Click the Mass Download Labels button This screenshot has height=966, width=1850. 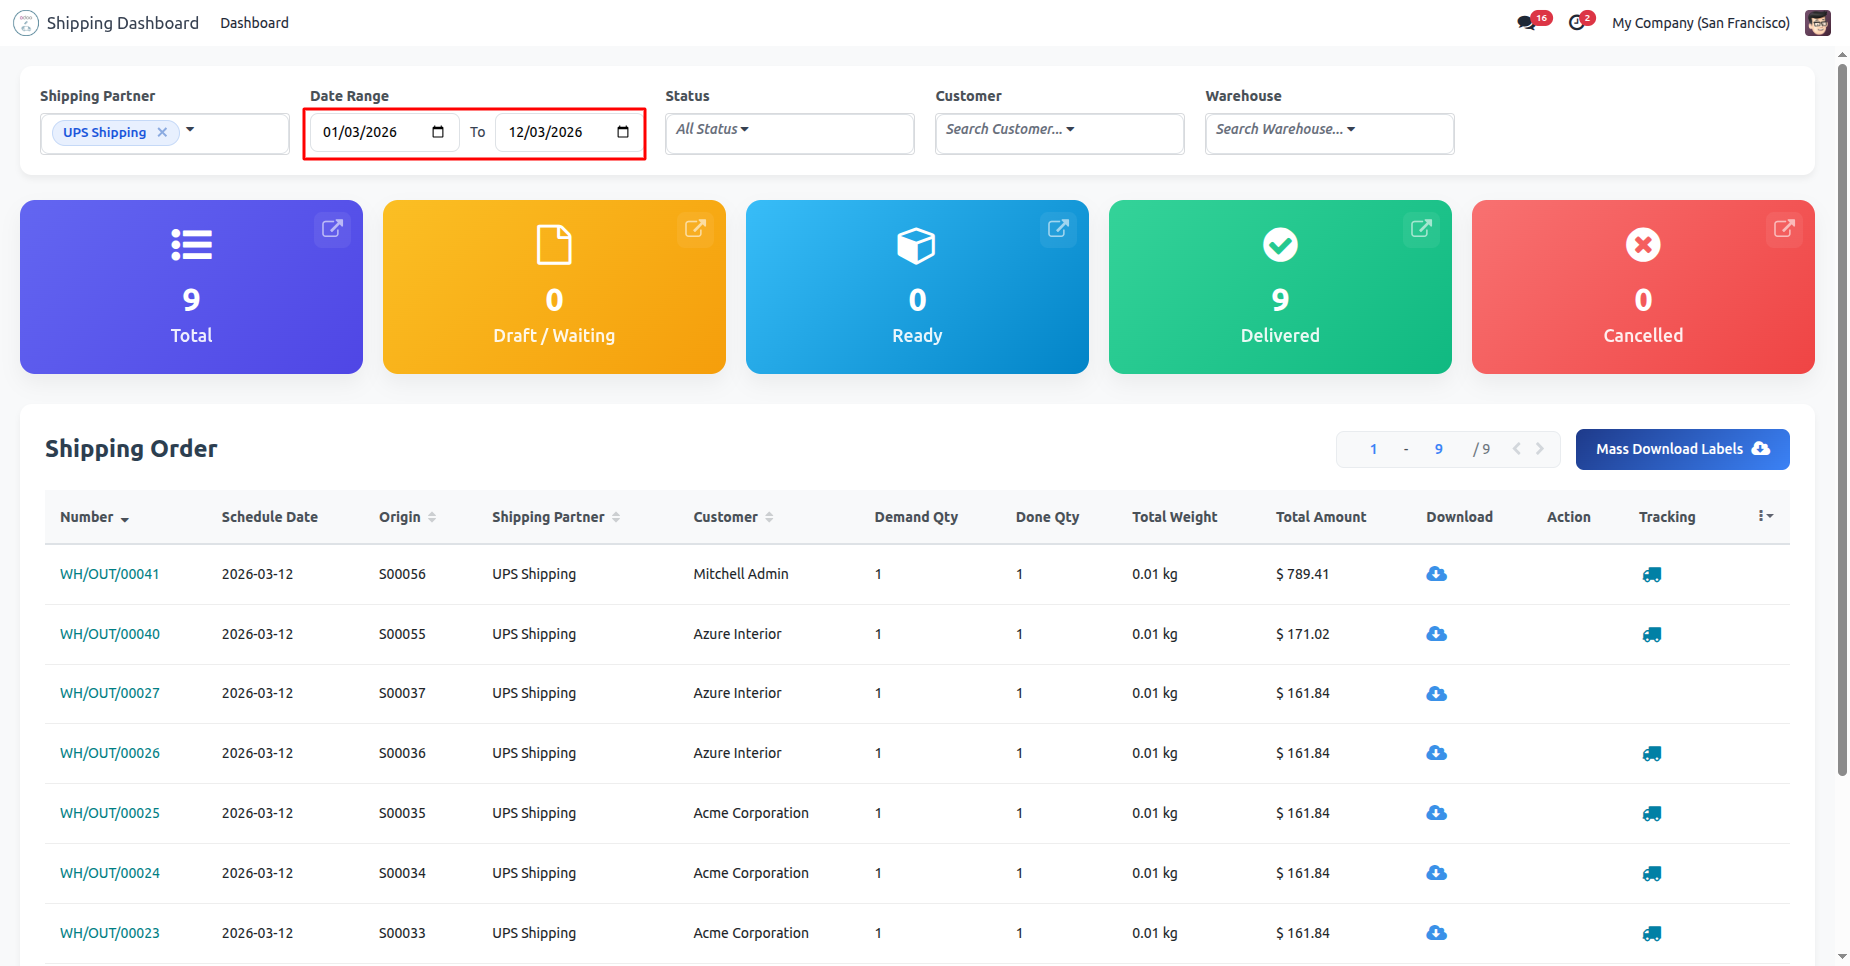(x=1682, y=449)
